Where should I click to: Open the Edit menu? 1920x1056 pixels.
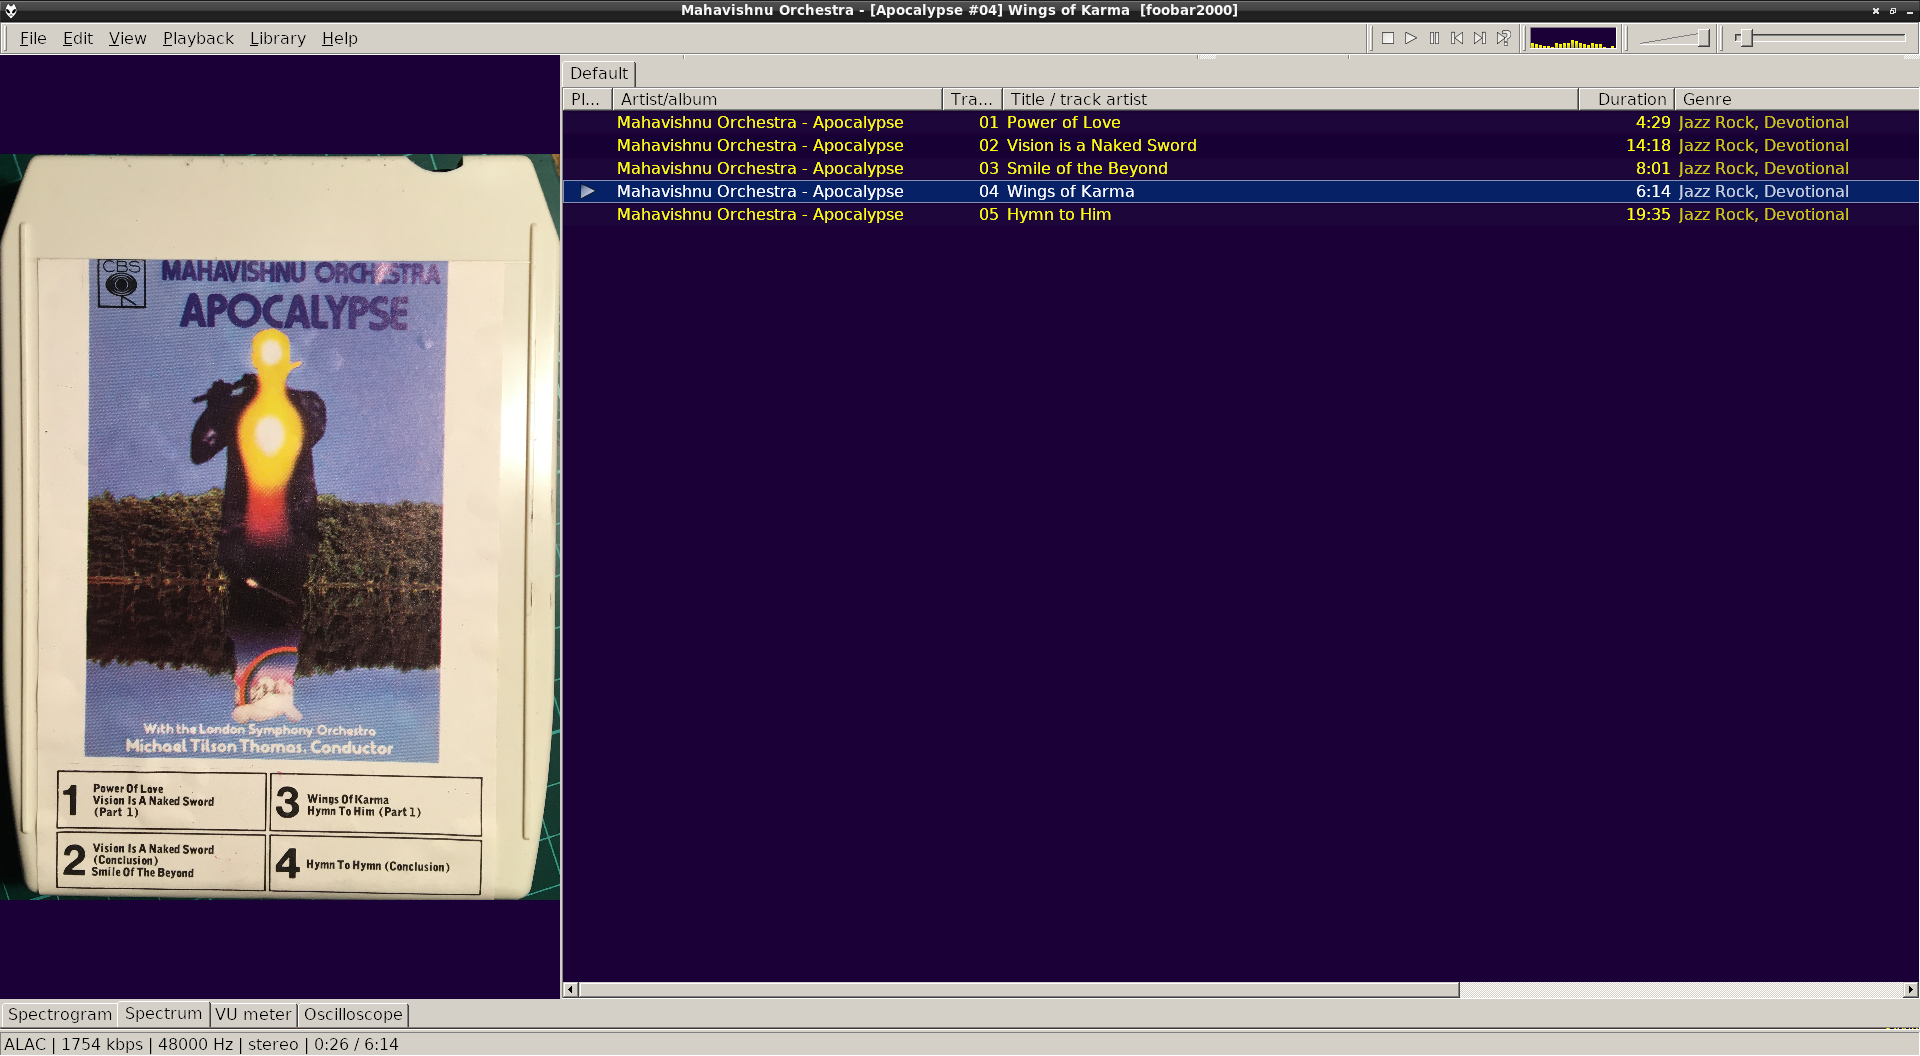[x=78, y=38]
